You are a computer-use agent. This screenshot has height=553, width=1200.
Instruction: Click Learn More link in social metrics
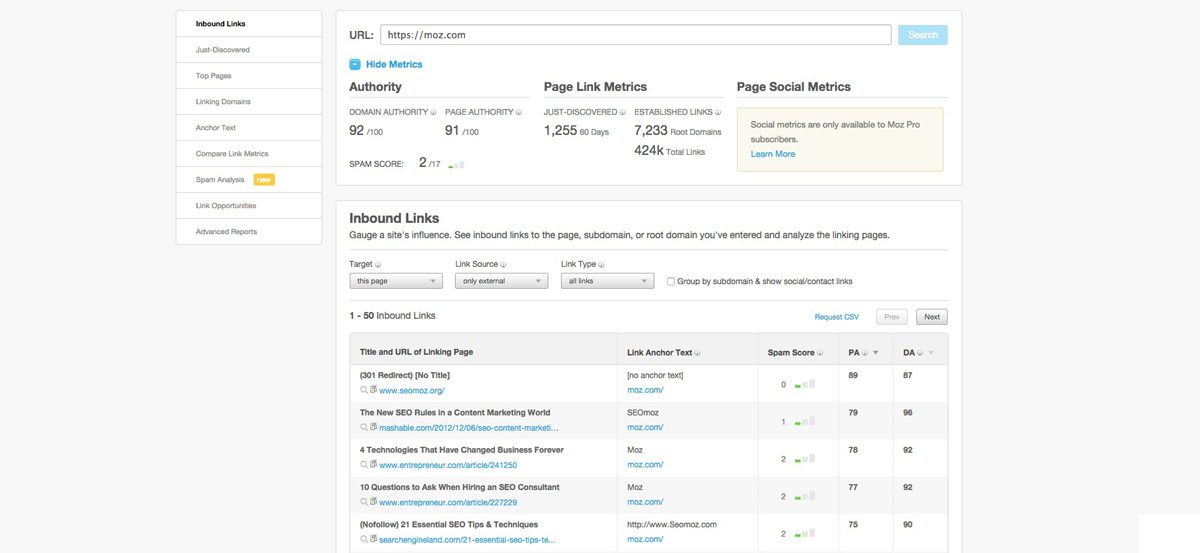click(773, 154)
